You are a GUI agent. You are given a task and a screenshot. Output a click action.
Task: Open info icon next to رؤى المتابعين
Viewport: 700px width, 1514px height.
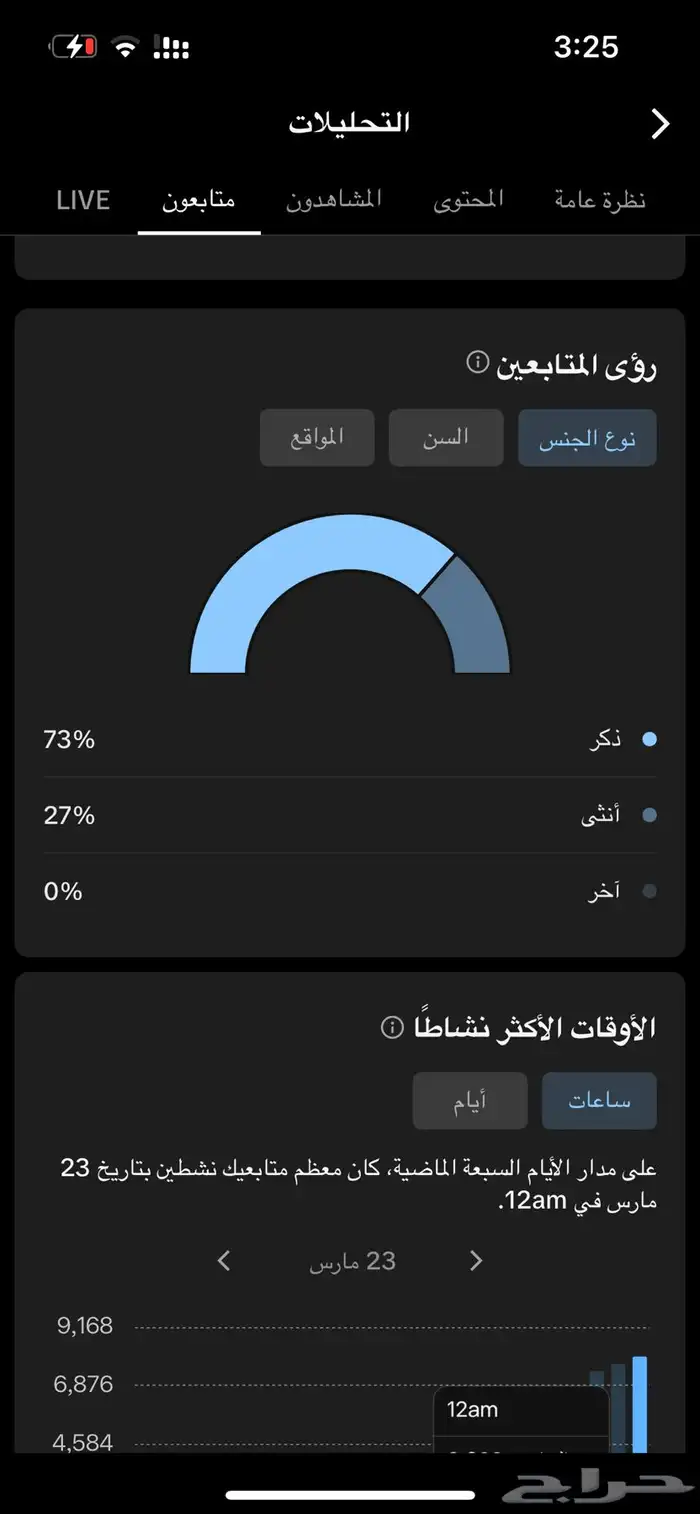click(478, 362)
